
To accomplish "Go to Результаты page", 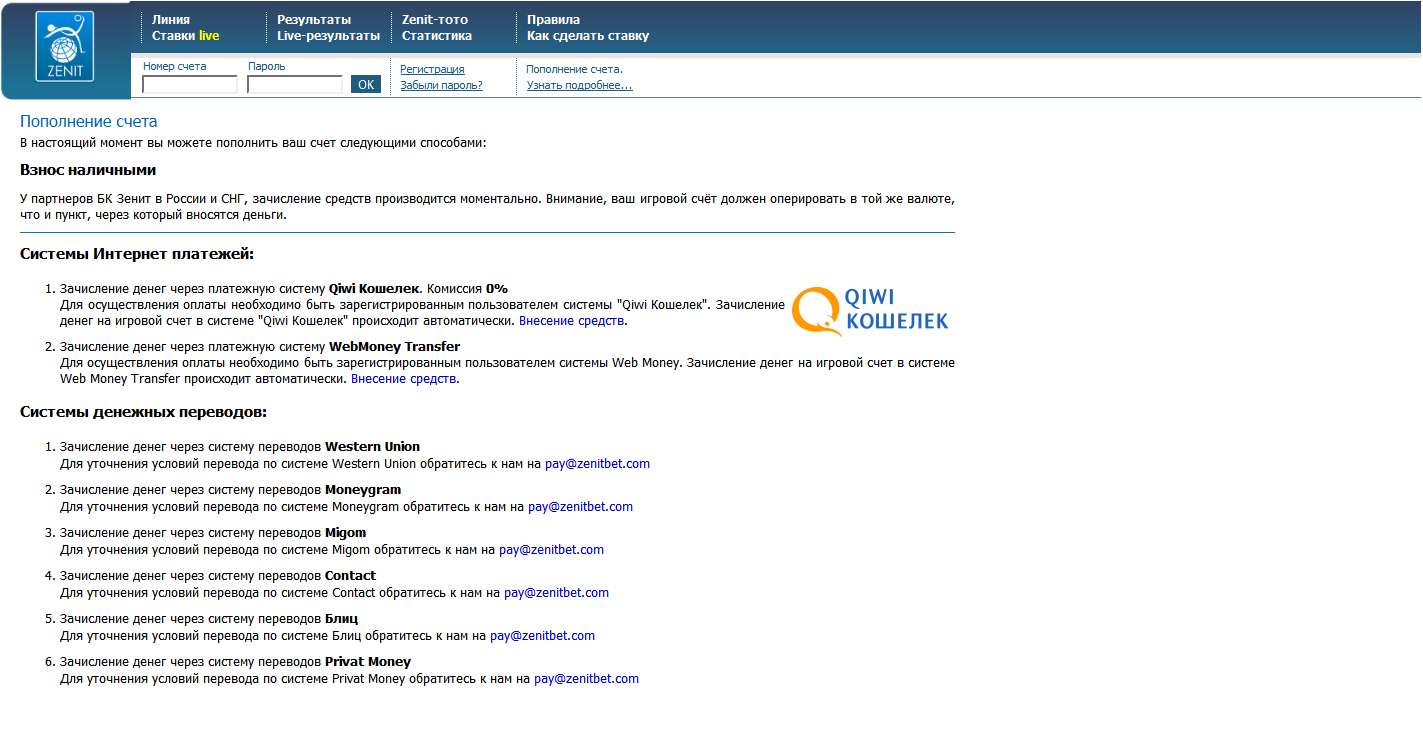I will pos(314,20).
